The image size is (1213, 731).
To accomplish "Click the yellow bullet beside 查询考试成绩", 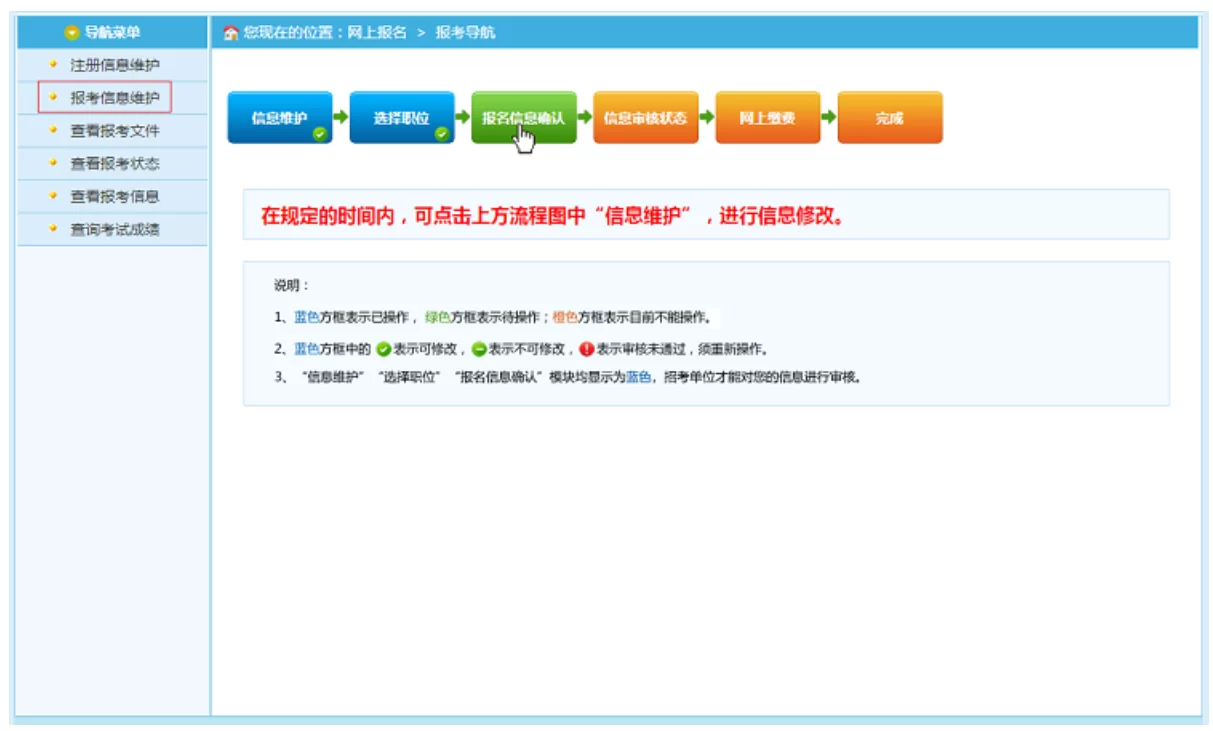I will [53, 229].
